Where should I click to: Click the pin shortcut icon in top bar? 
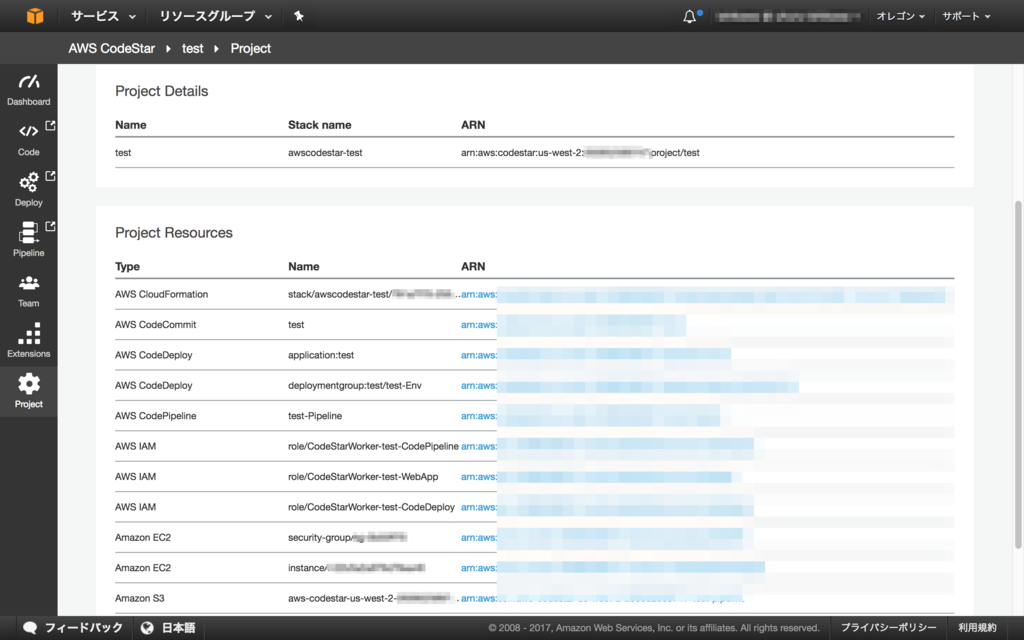298,16
